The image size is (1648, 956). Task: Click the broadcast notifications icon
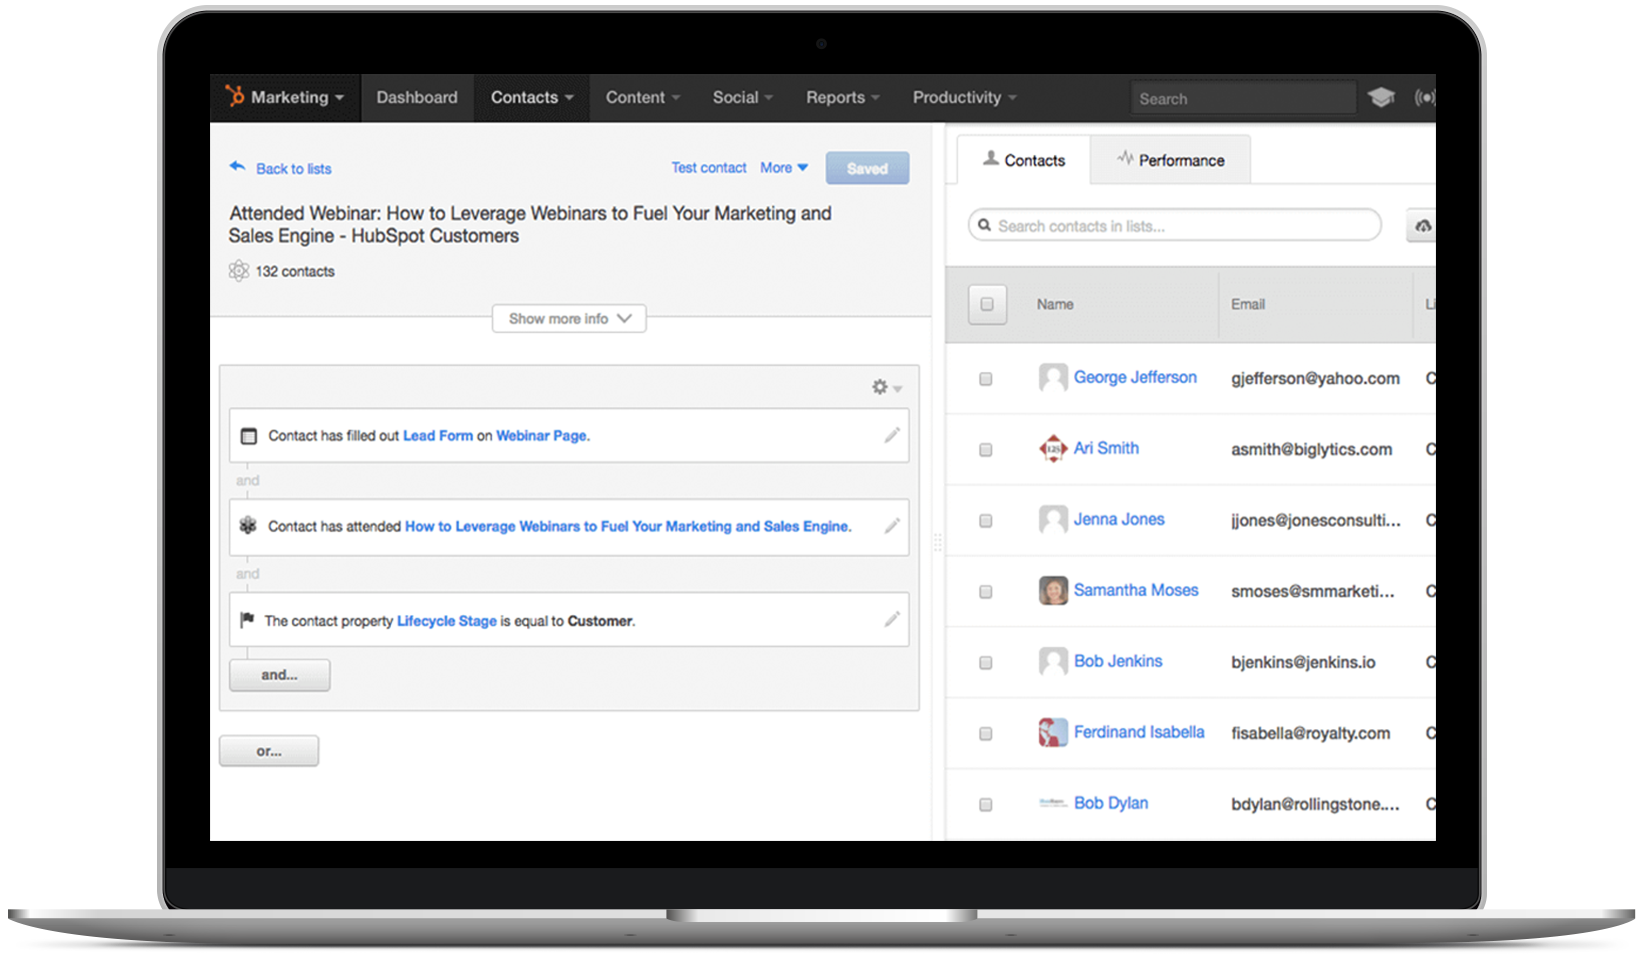pos(1424,98)
